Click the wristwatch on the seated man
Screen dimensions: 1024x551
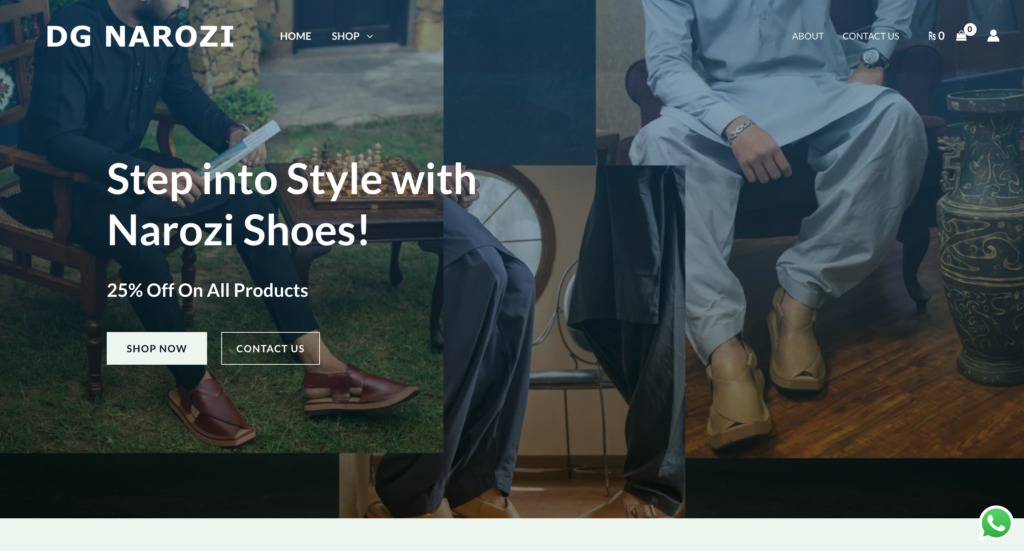pyautogui.click(x=874, y=59)
